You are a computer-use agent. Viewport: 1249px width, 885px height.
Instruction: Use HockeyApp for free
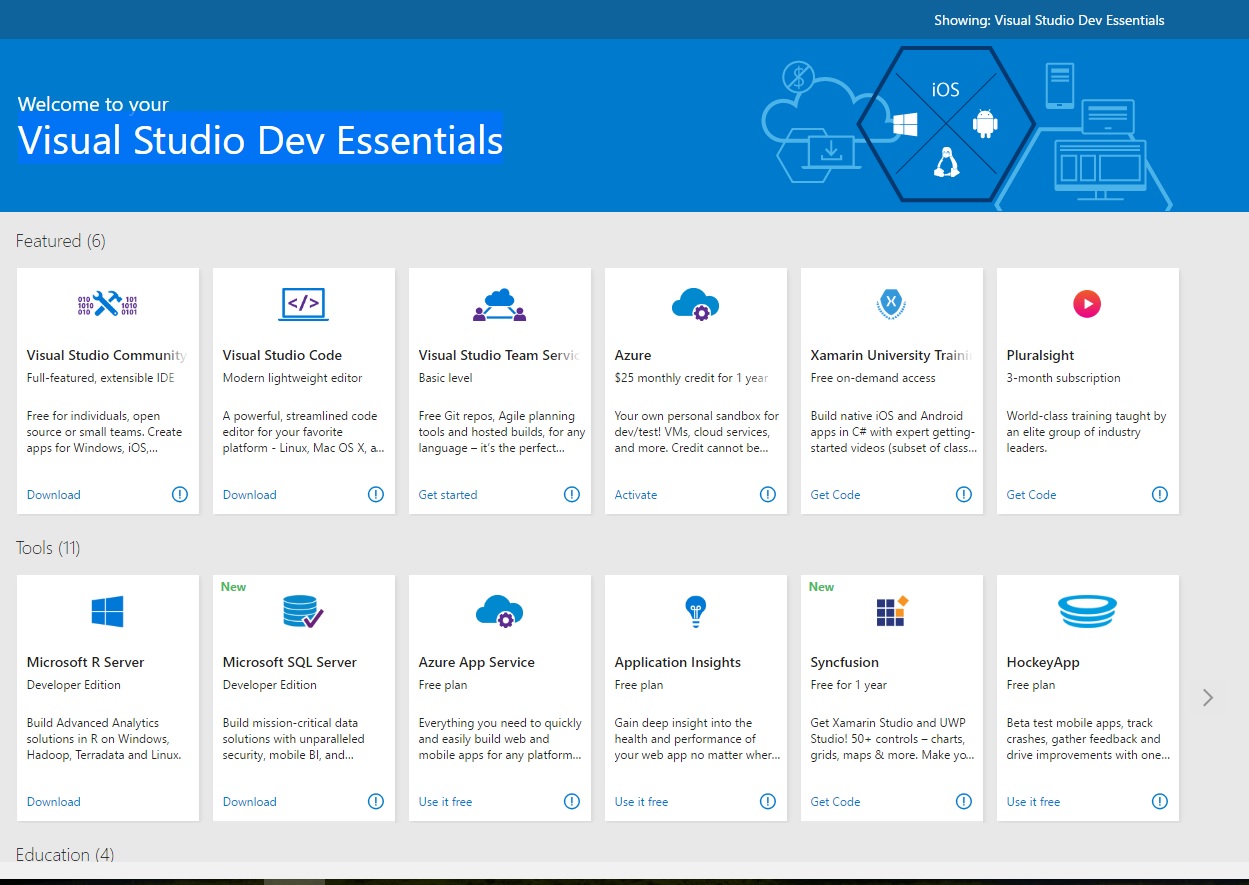pos(1034,802)
